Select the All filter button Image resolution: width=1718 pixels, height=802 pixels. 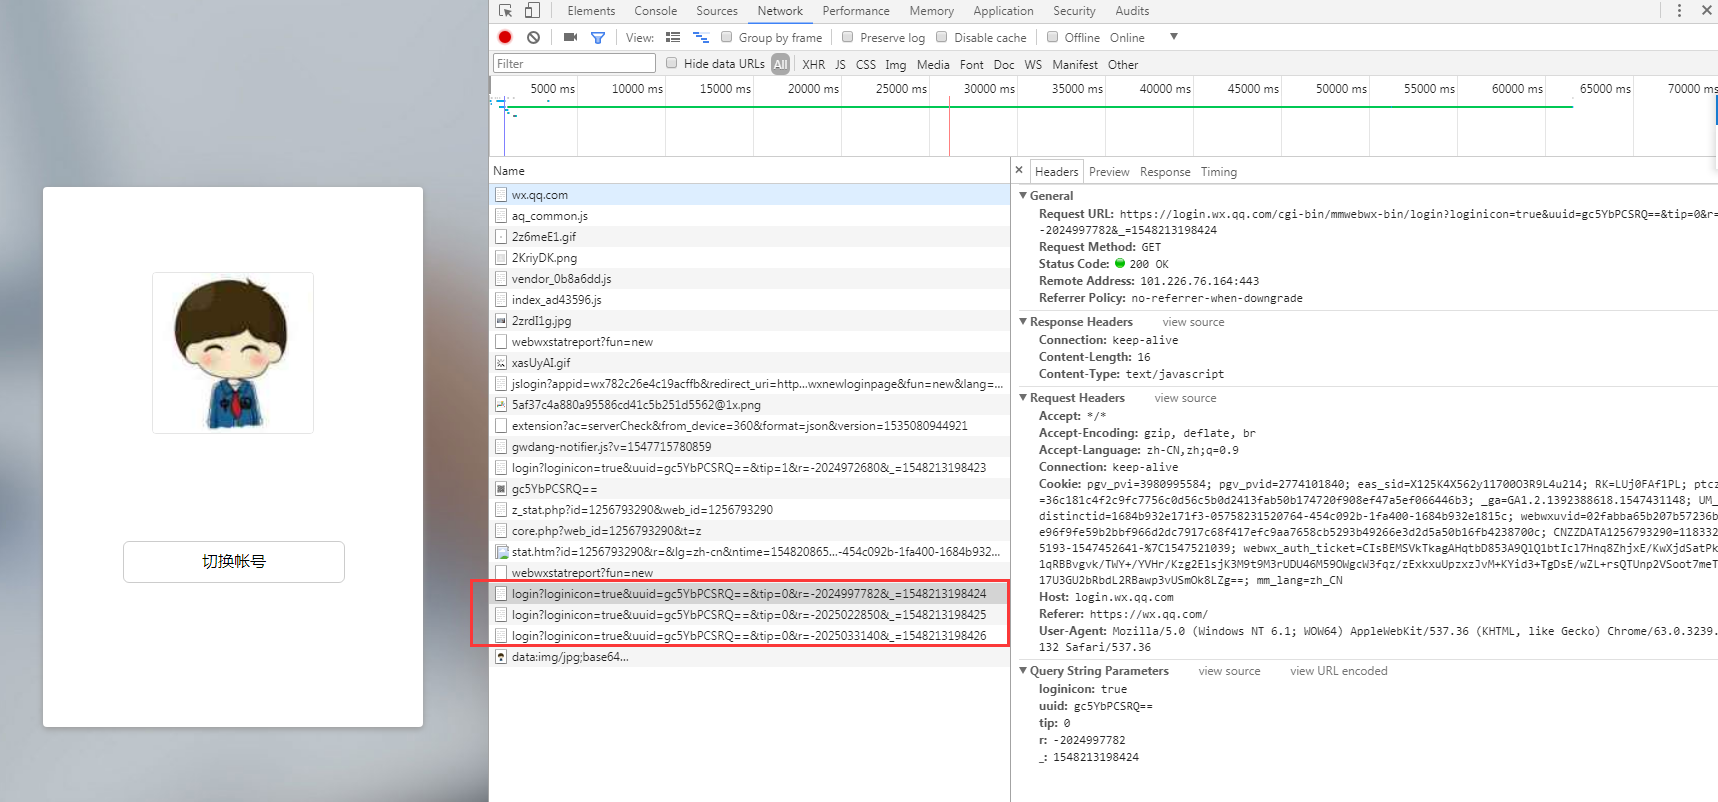[x=781, y=64]
